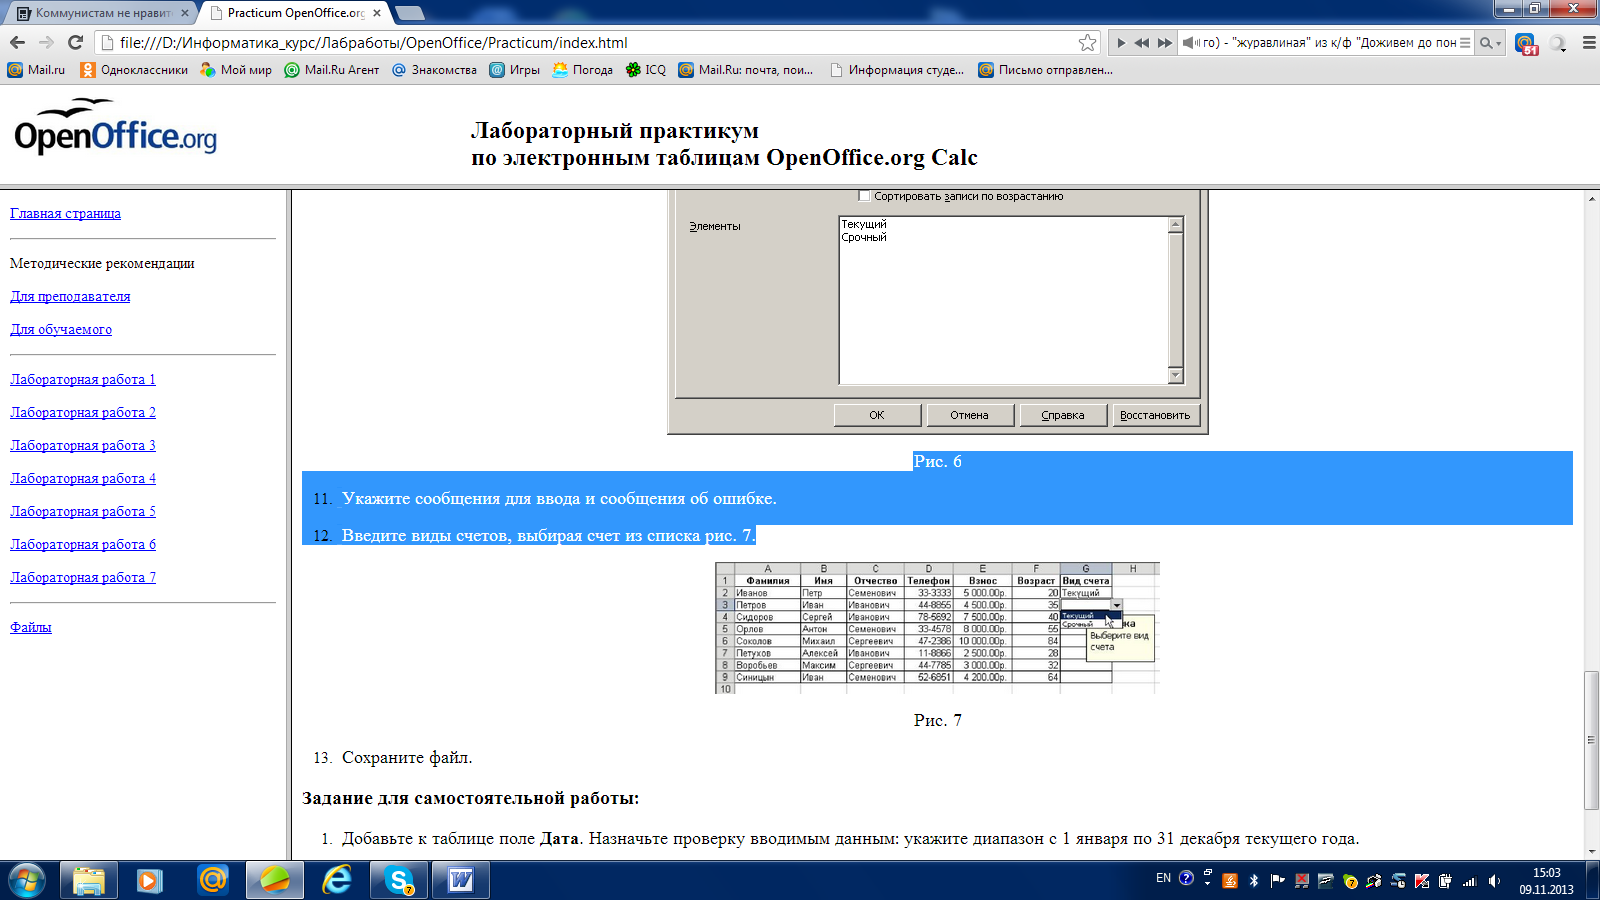Open Лабораторная работа 1
This screenshot has height=900, width=1600.
(83, 379)
